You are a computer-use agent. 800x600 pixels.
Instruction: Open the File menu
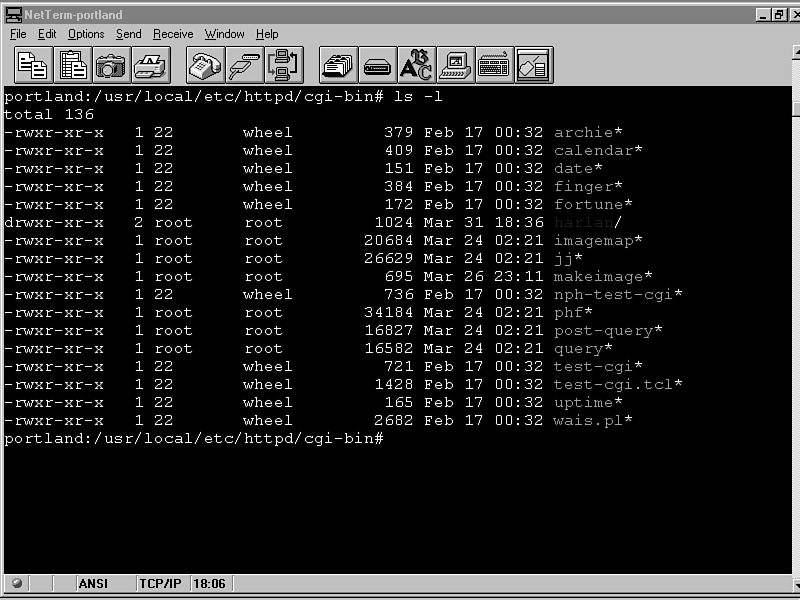19,34
